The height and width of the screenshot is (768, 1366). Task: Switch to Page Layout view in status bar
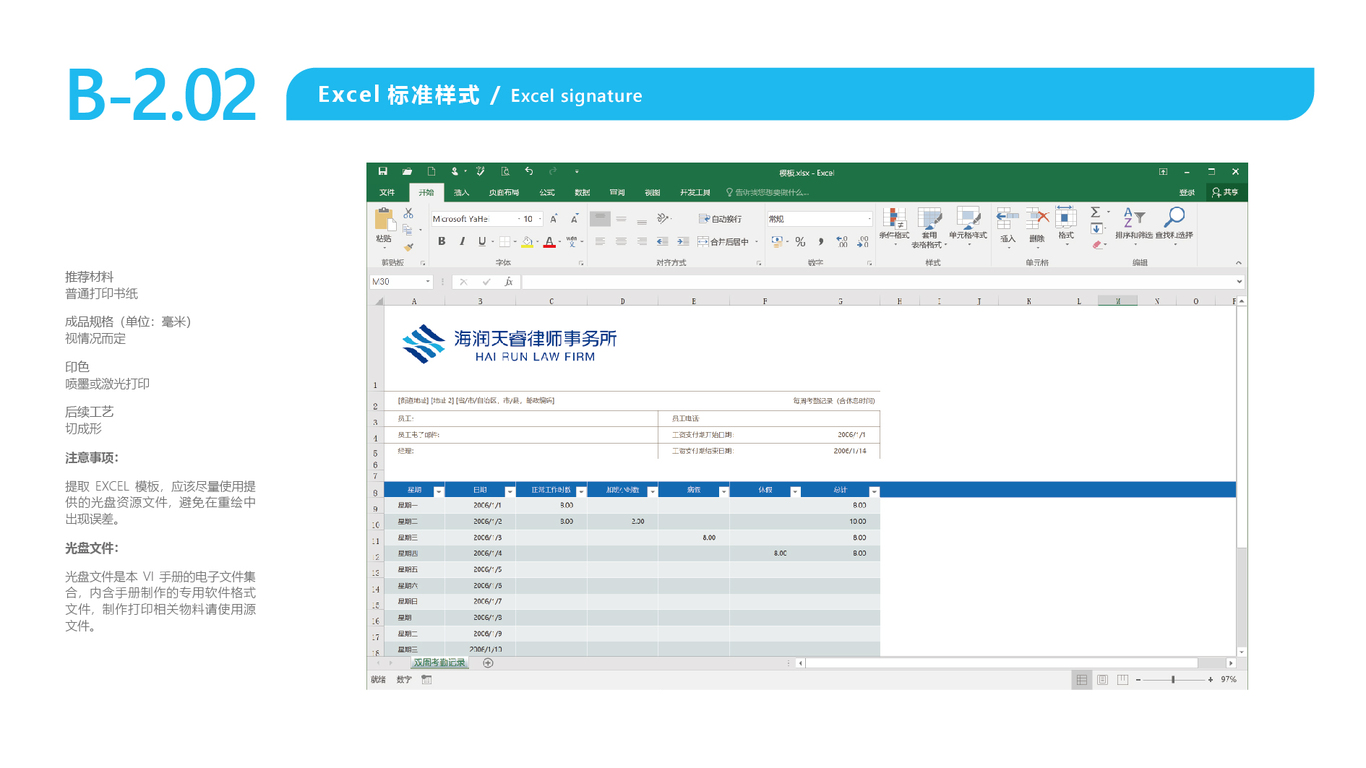pos(1102,680)
